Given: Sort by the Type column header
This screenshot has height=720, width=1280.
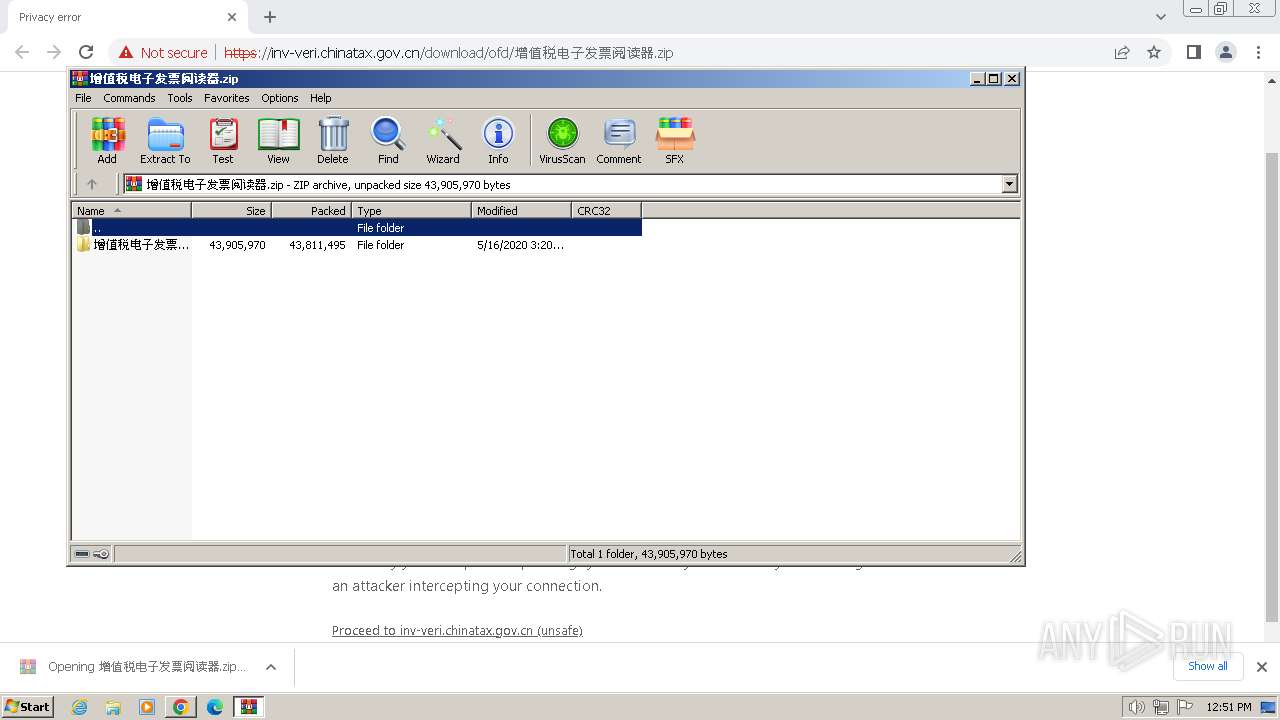Looking at the screenshot, I should [411, 210].
